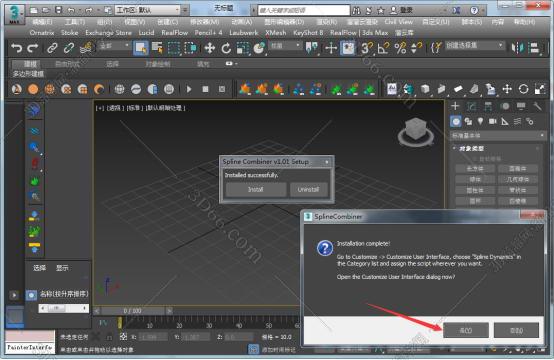Click the Mirror tool icon
Viewport: 554px width, 360px height.
pos(518,48)
